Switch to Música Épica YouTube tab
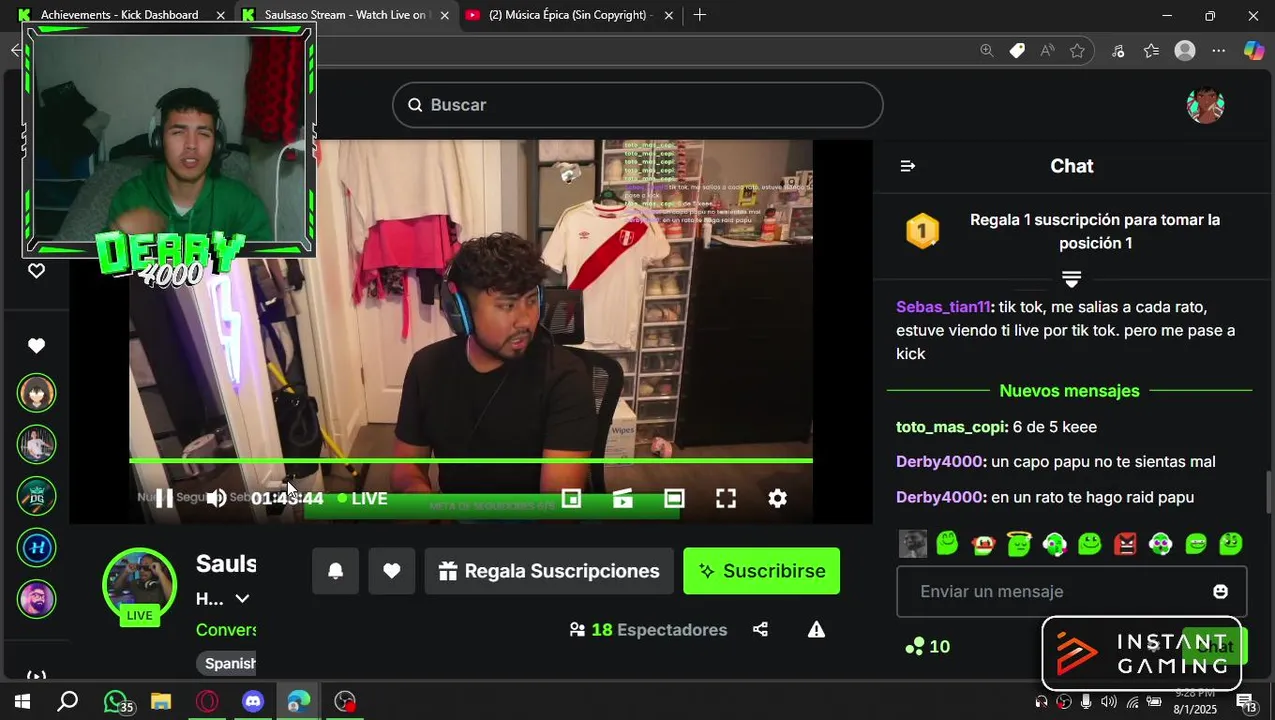The width and height of the screenshot is (1275, 720). click(x=570, y=15)
